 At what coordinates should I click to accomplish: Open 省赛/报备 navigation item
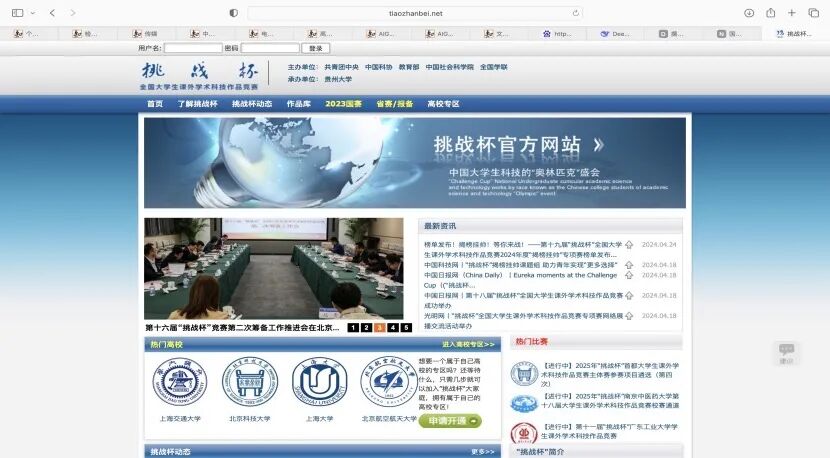394,104
